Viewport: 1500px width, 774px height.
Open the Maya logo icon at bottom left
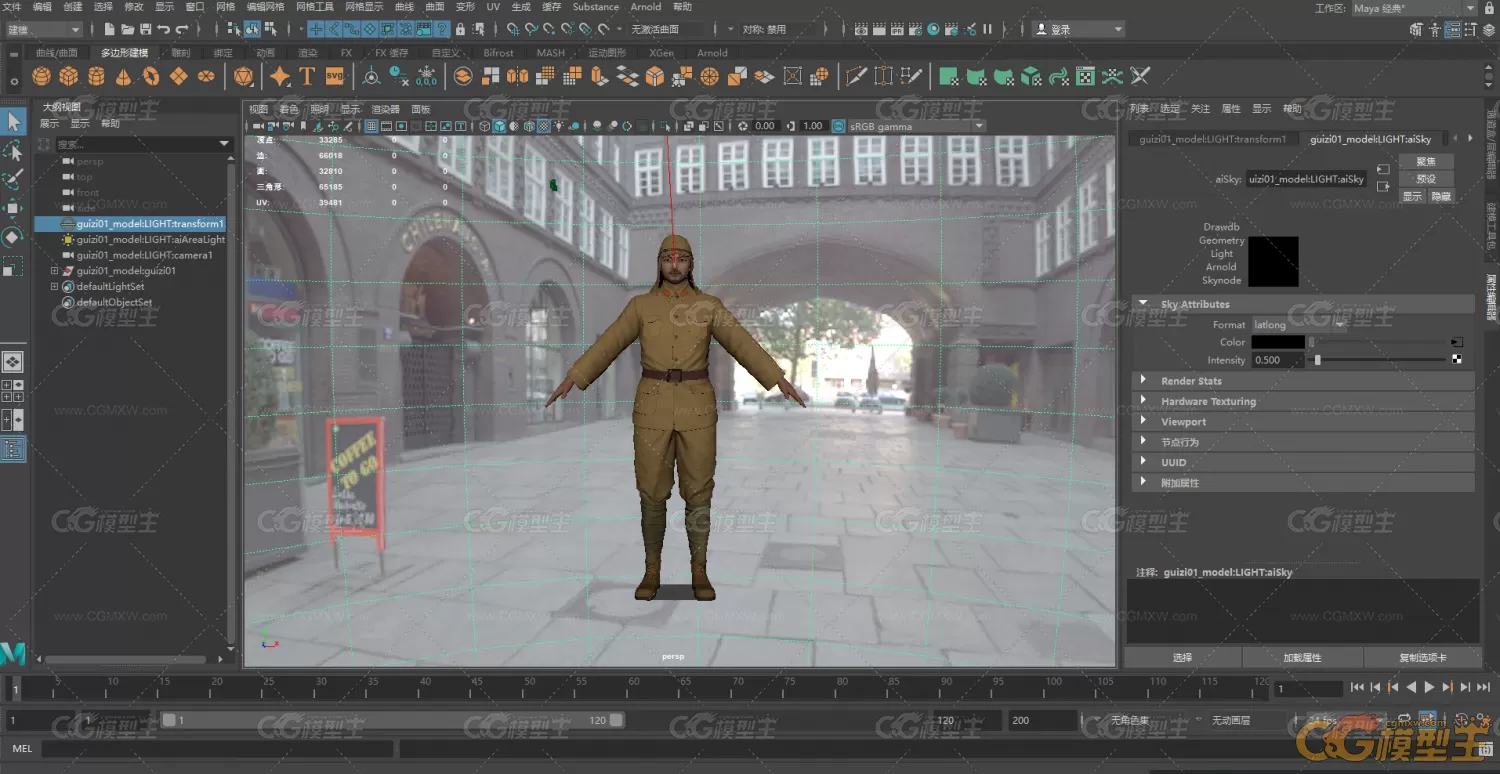pos(13,654)
